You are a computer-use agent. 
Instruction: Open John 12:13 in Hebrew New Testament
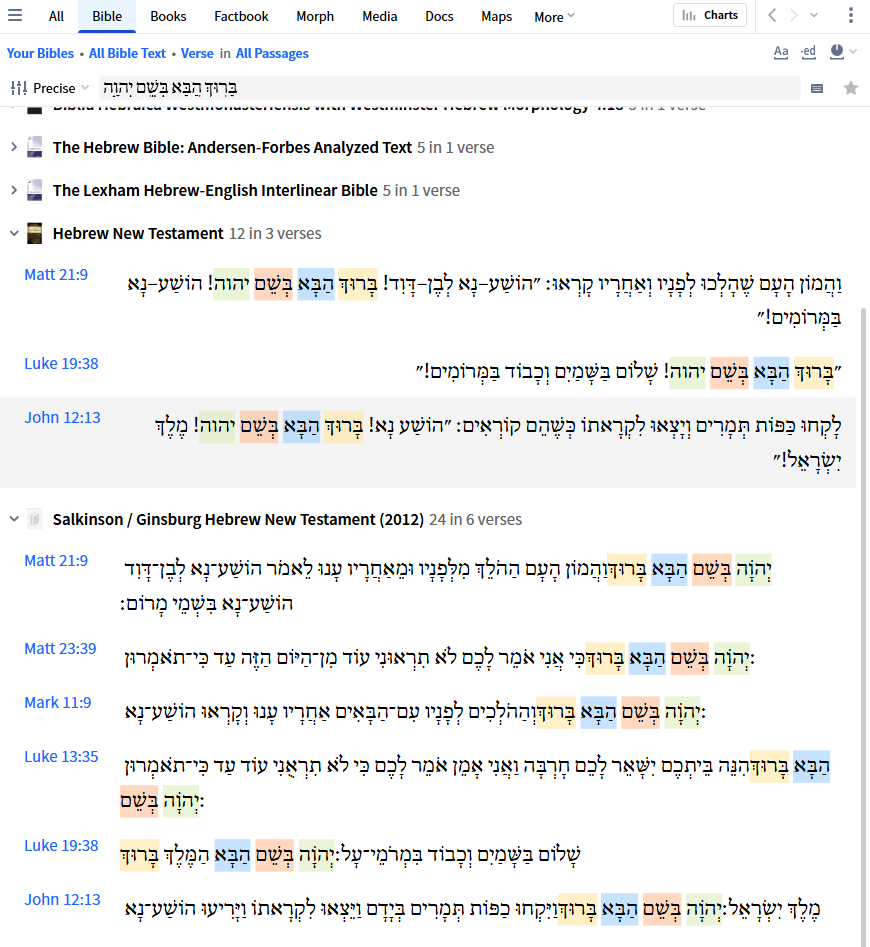tap(62, 417)
